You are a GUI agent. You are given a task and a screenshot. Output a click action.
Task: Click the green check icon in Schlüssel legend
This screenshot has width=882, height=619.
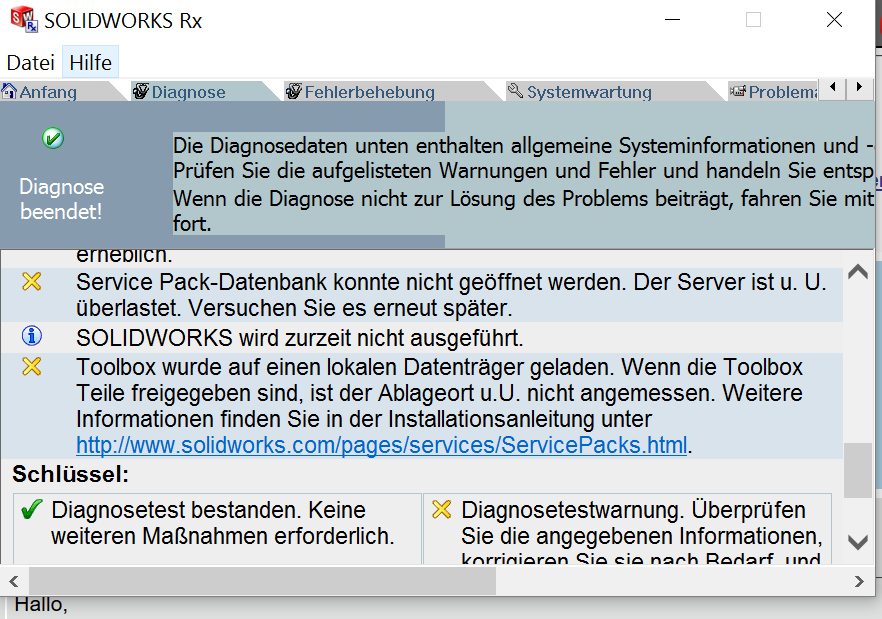(32, 510)
